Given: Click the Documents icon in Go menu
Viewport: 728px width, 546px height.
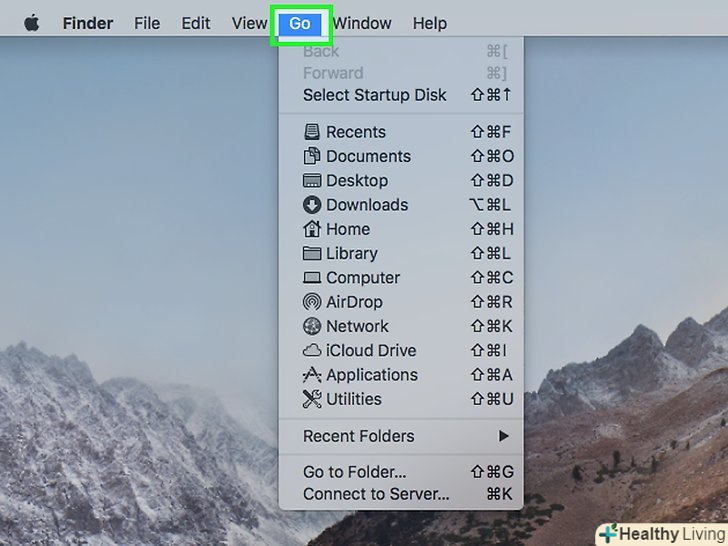Looking at the screenshot, I should click(312, 156).
